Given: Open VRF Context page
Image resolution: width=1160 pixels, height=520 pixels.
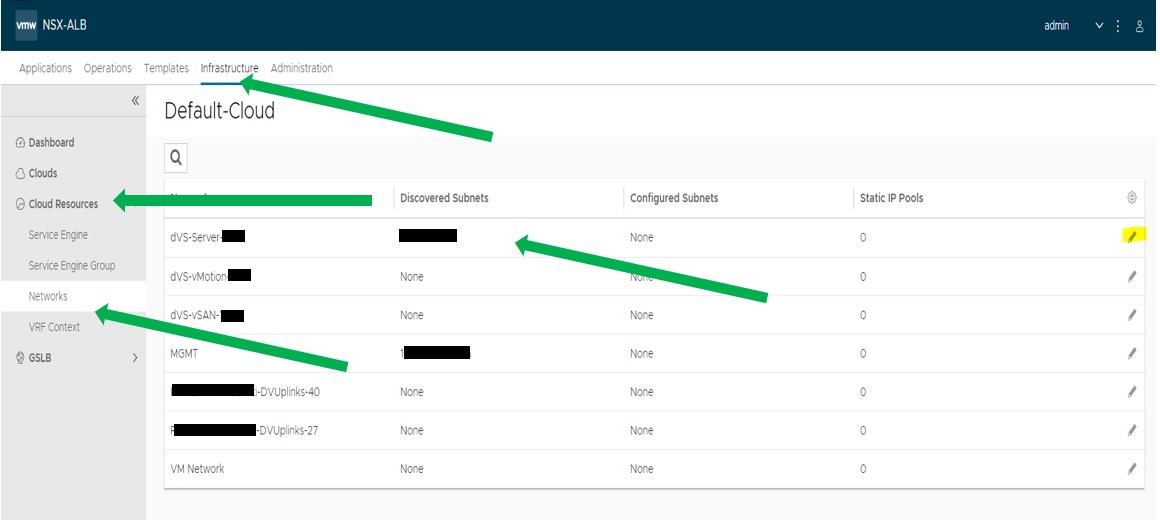Looking at the screenshot, I should (x=54, y=327).
